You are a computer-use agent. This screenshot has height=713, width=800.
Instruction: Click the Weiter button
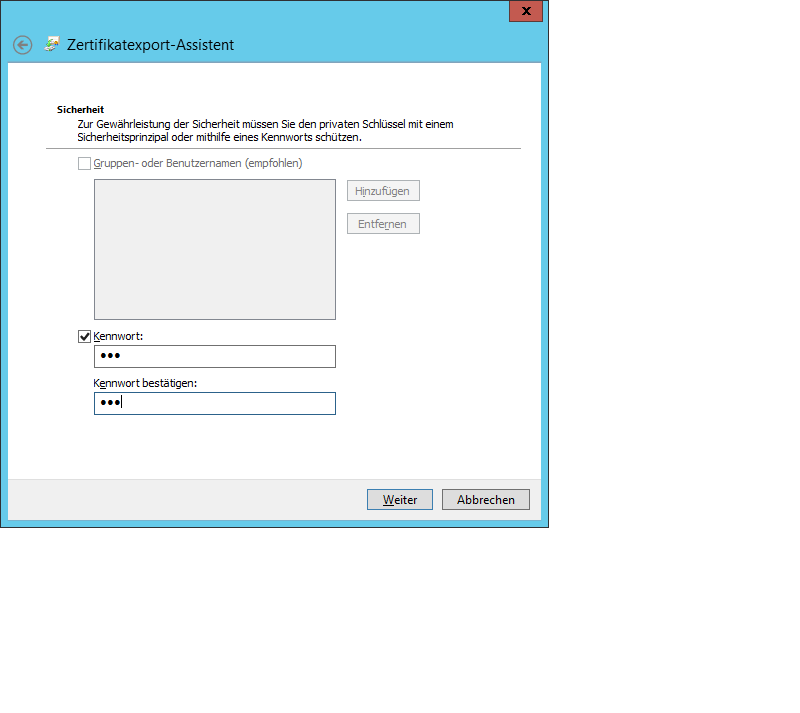[399, 500]
